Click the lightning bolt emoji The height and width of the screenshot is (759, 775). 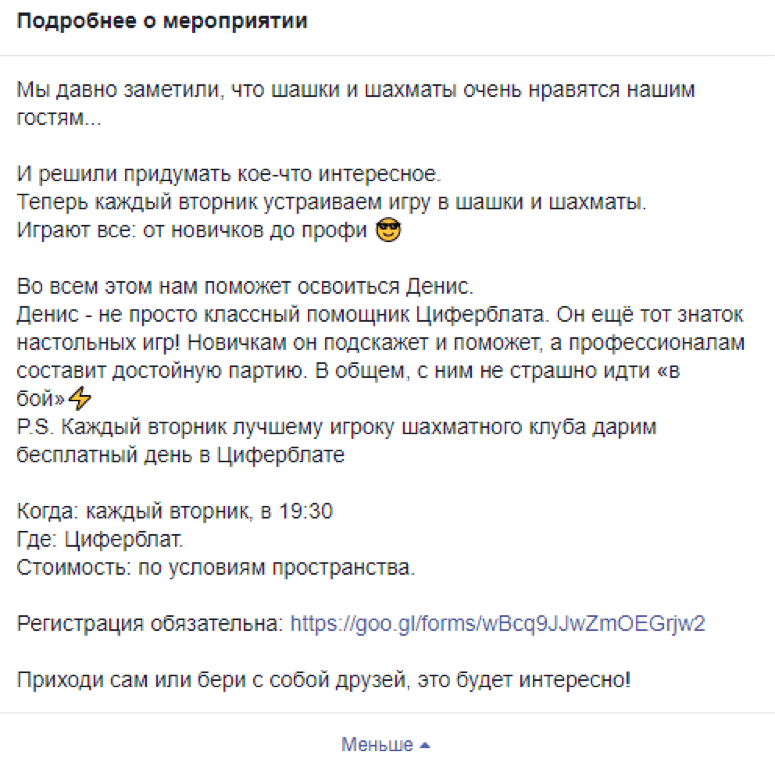(80, 398)
